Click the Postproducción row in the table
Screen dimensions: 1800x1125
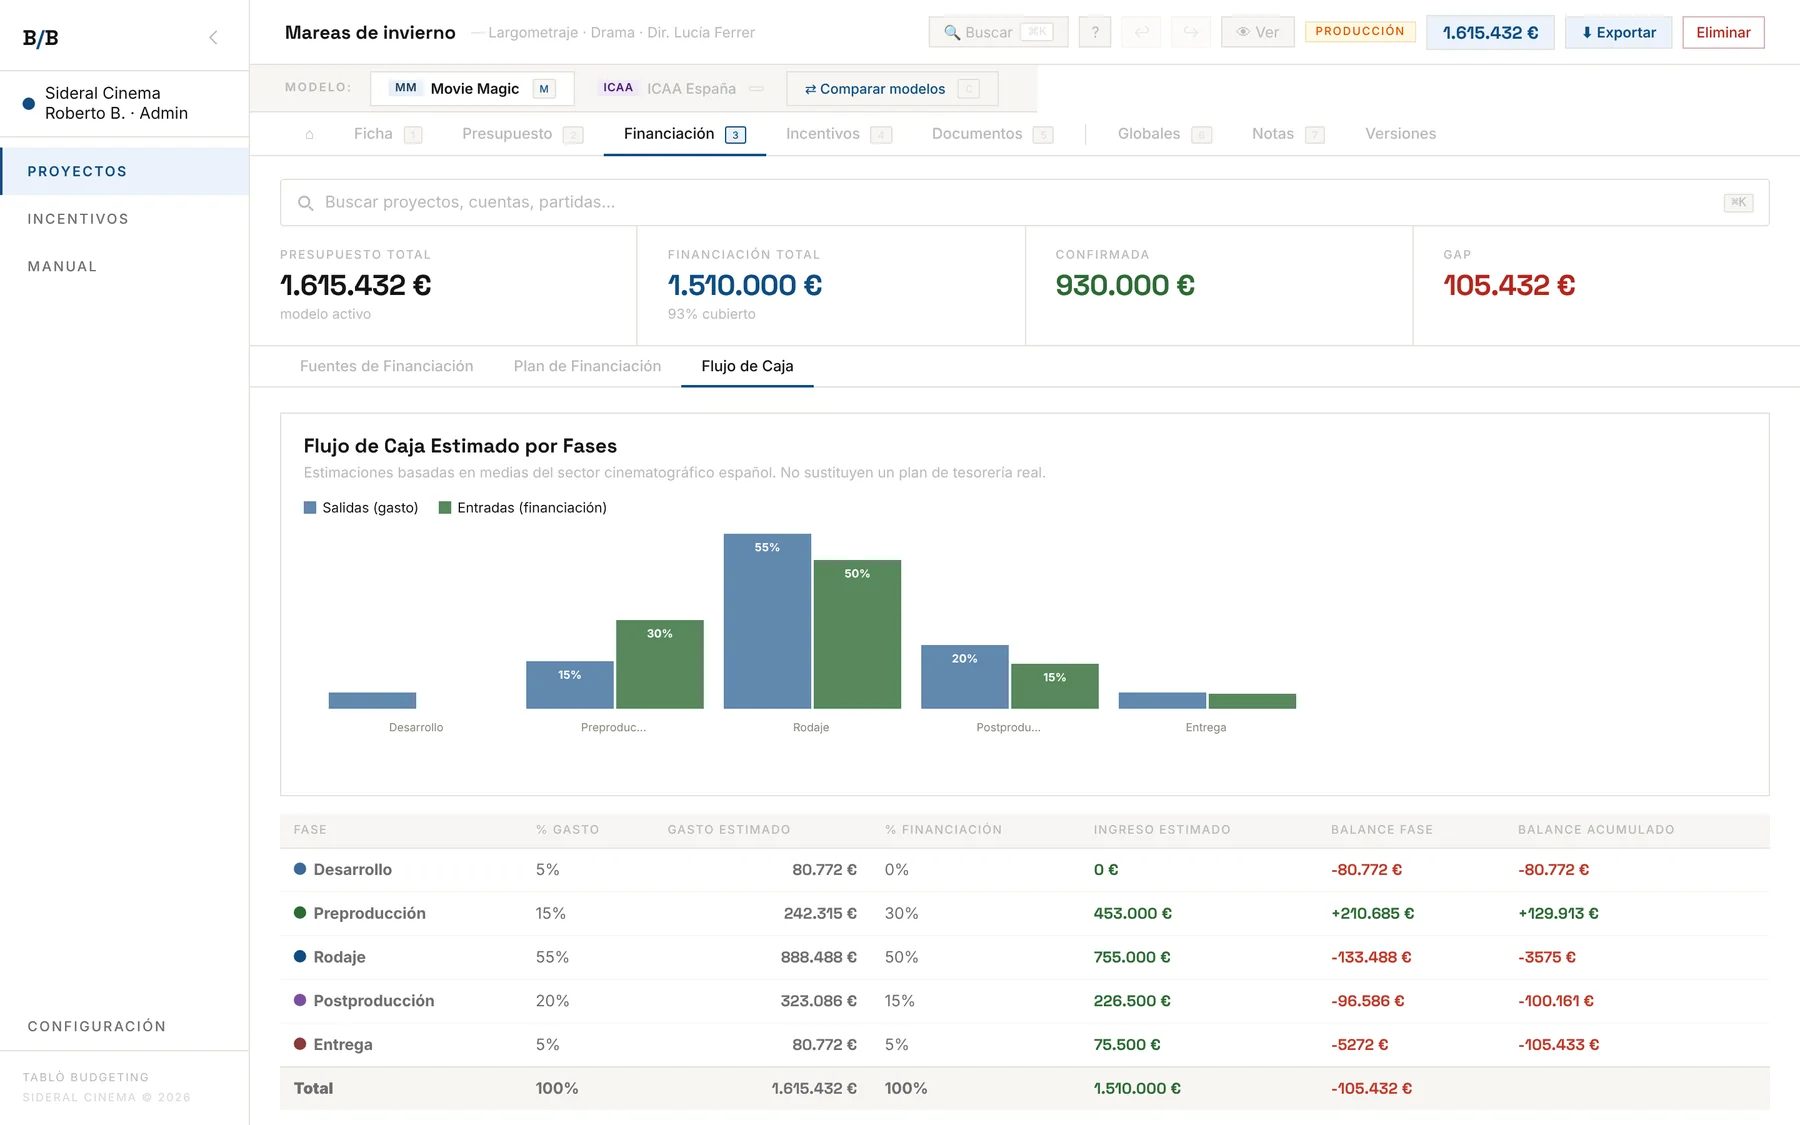(1024, 1001)
